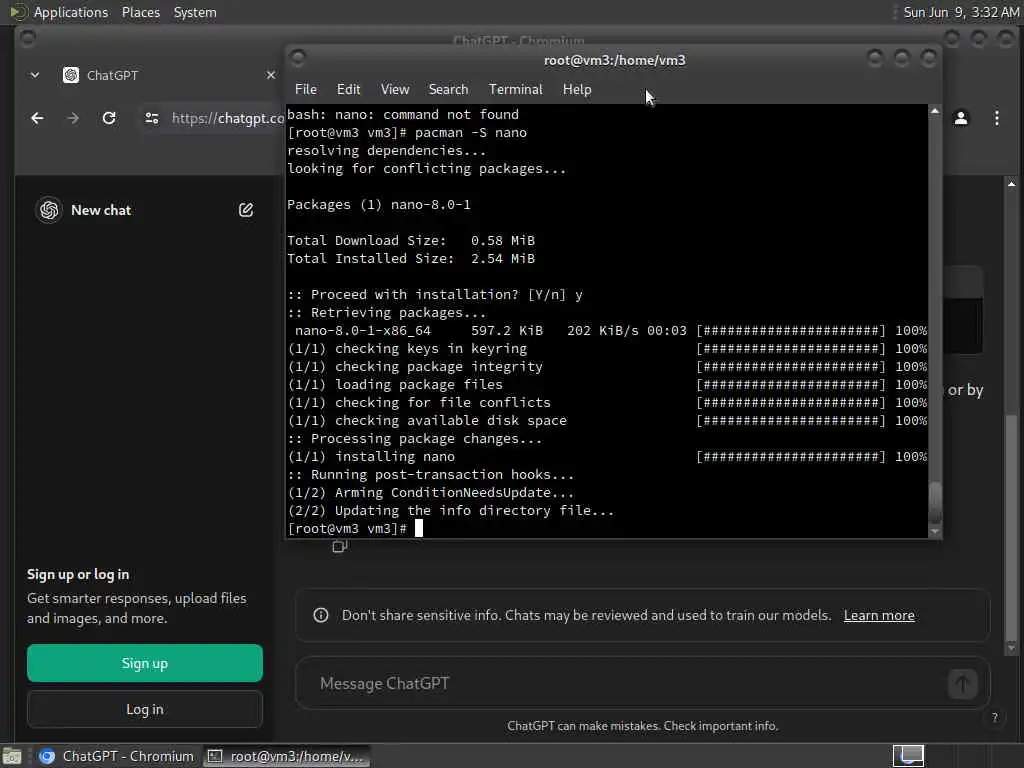
Task: Click the green Sign up button
Action: [145, 663]
